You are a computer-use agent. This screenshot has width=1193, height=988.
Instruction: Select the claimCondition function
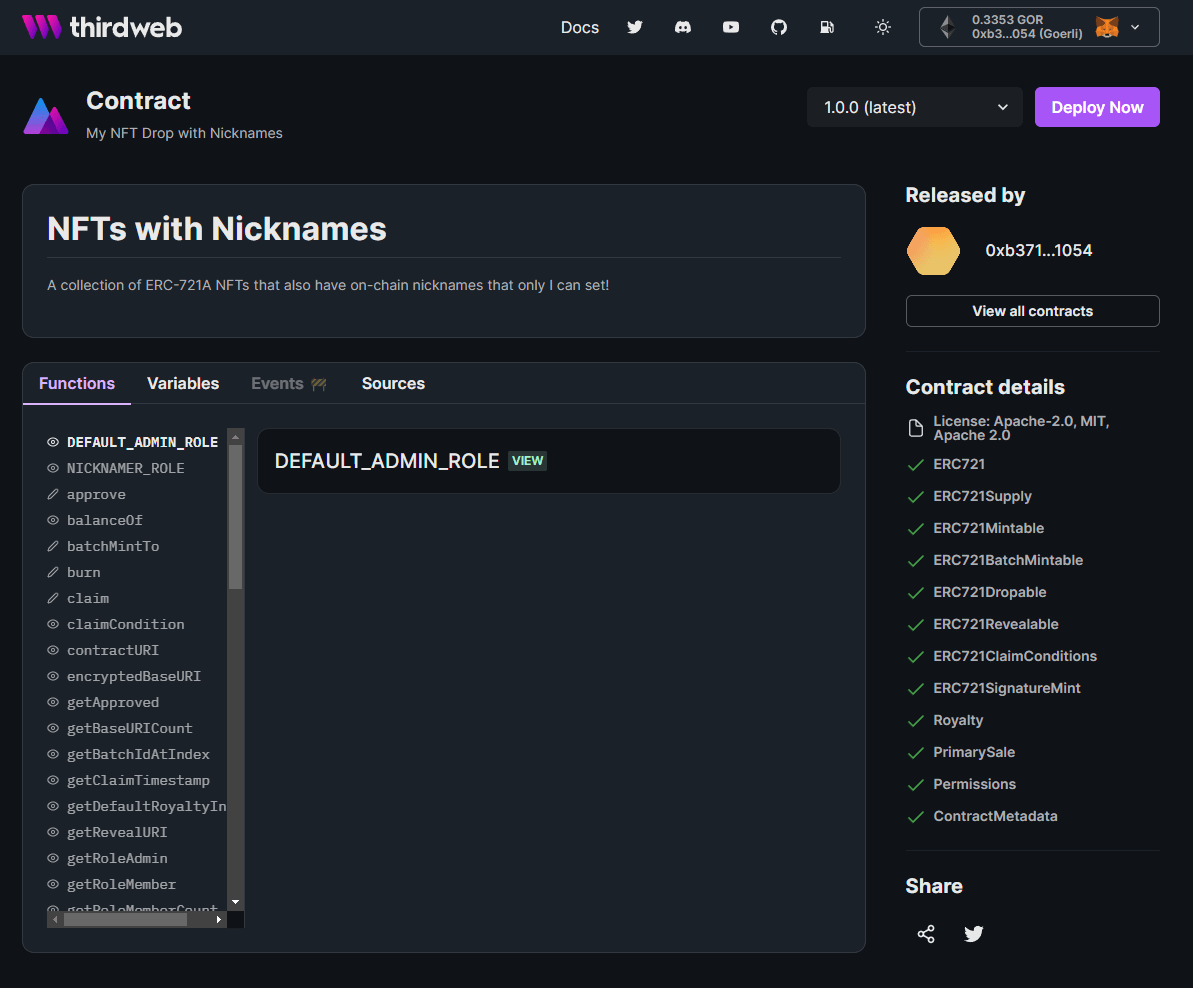pyautogui.click(x=116, y=624)
